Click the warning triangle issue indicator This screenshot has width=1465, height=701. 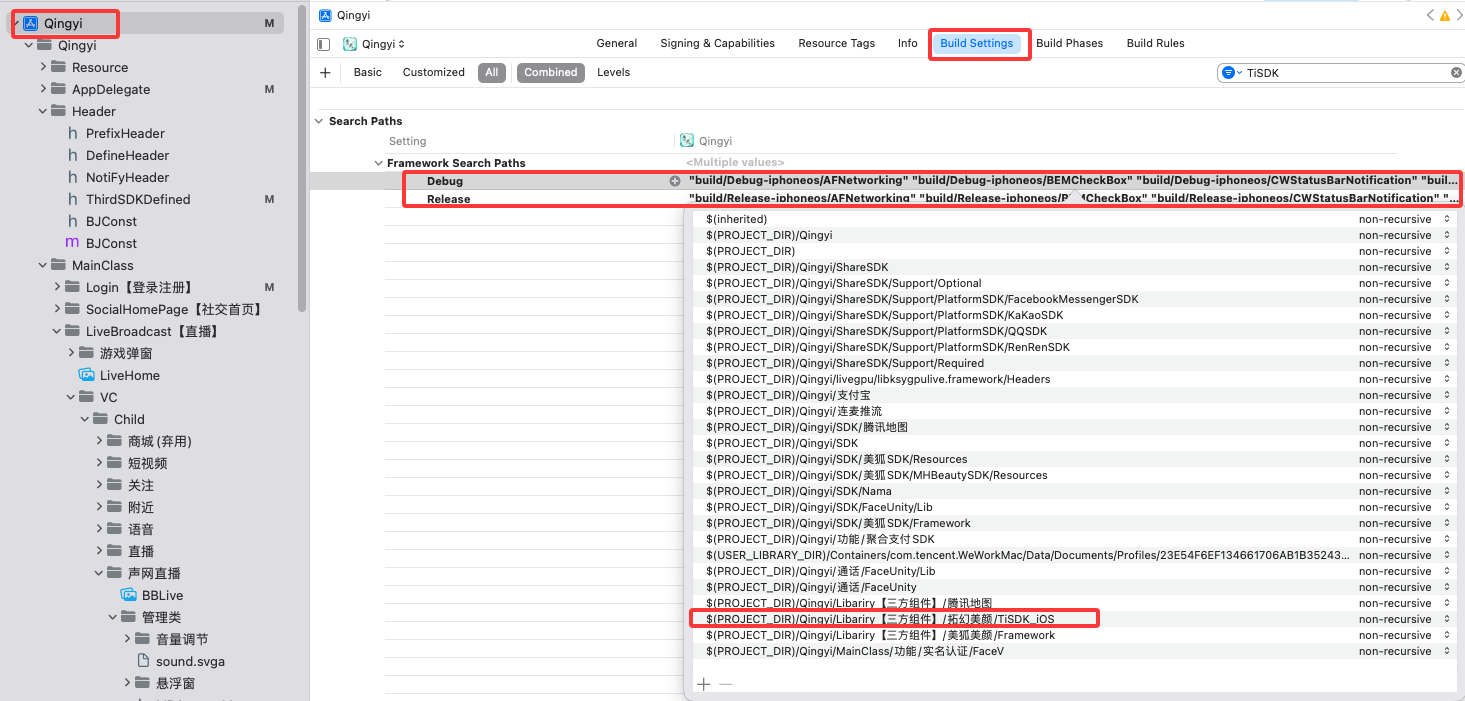pos(1444,15)
